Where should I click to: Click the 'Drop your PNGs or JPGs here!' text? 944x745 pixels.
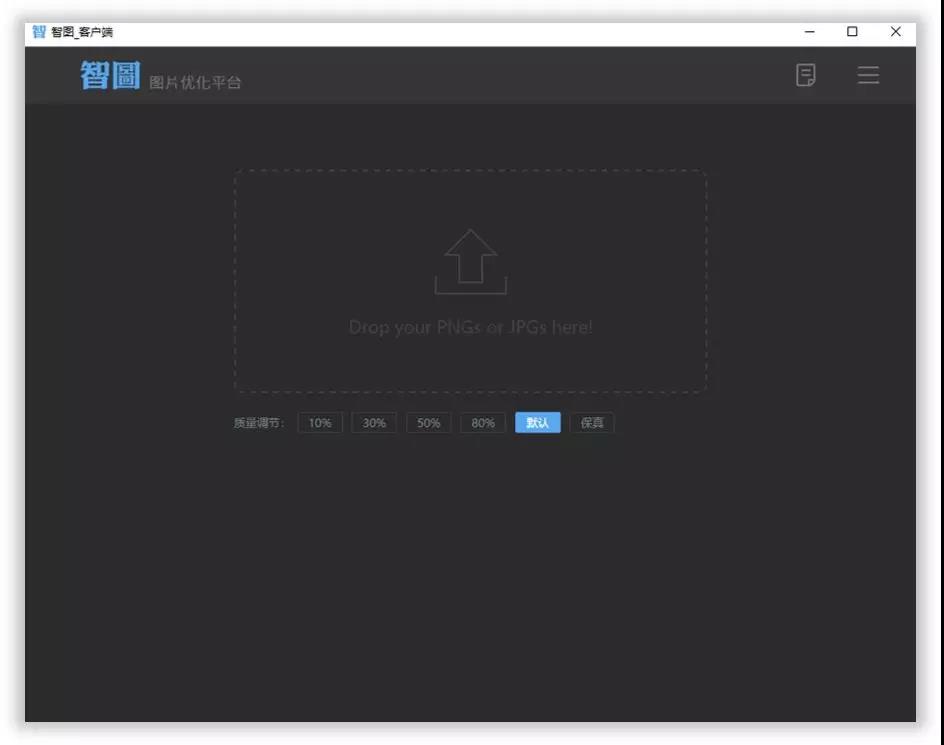point(470,327)
